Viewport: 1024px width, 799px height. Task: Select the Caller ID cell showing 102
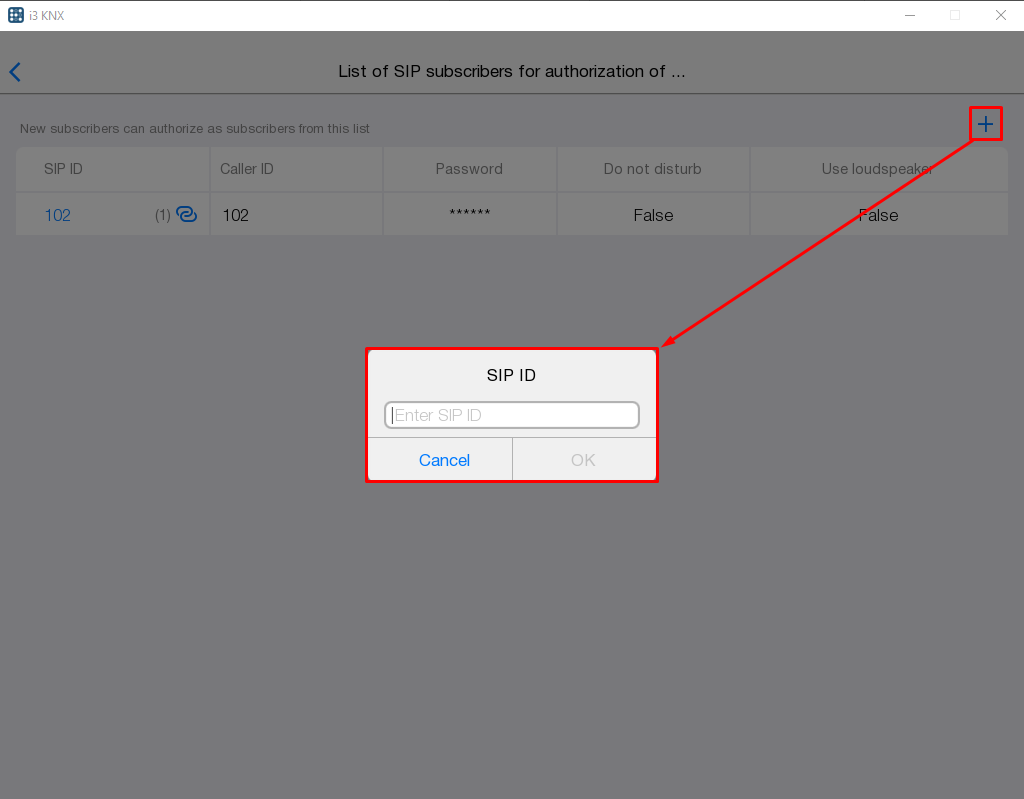tap(236, 214)
